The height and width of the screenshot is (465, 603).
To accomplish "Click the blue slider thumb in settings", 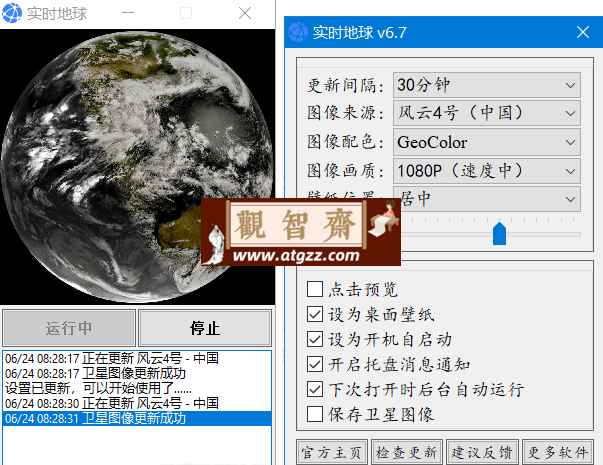I will pos(499,233).
